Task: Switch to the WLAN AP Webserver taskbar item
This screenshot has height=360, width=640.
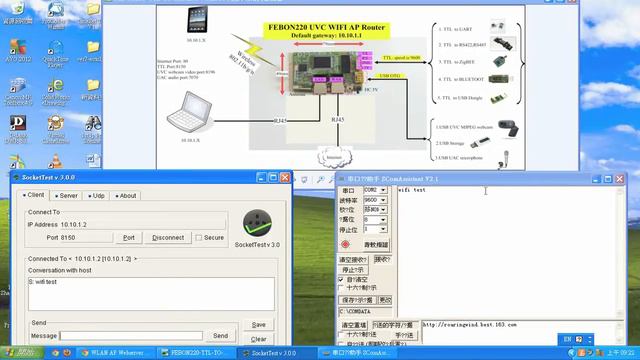Action: pyautogui.click(x=116, y=353)
